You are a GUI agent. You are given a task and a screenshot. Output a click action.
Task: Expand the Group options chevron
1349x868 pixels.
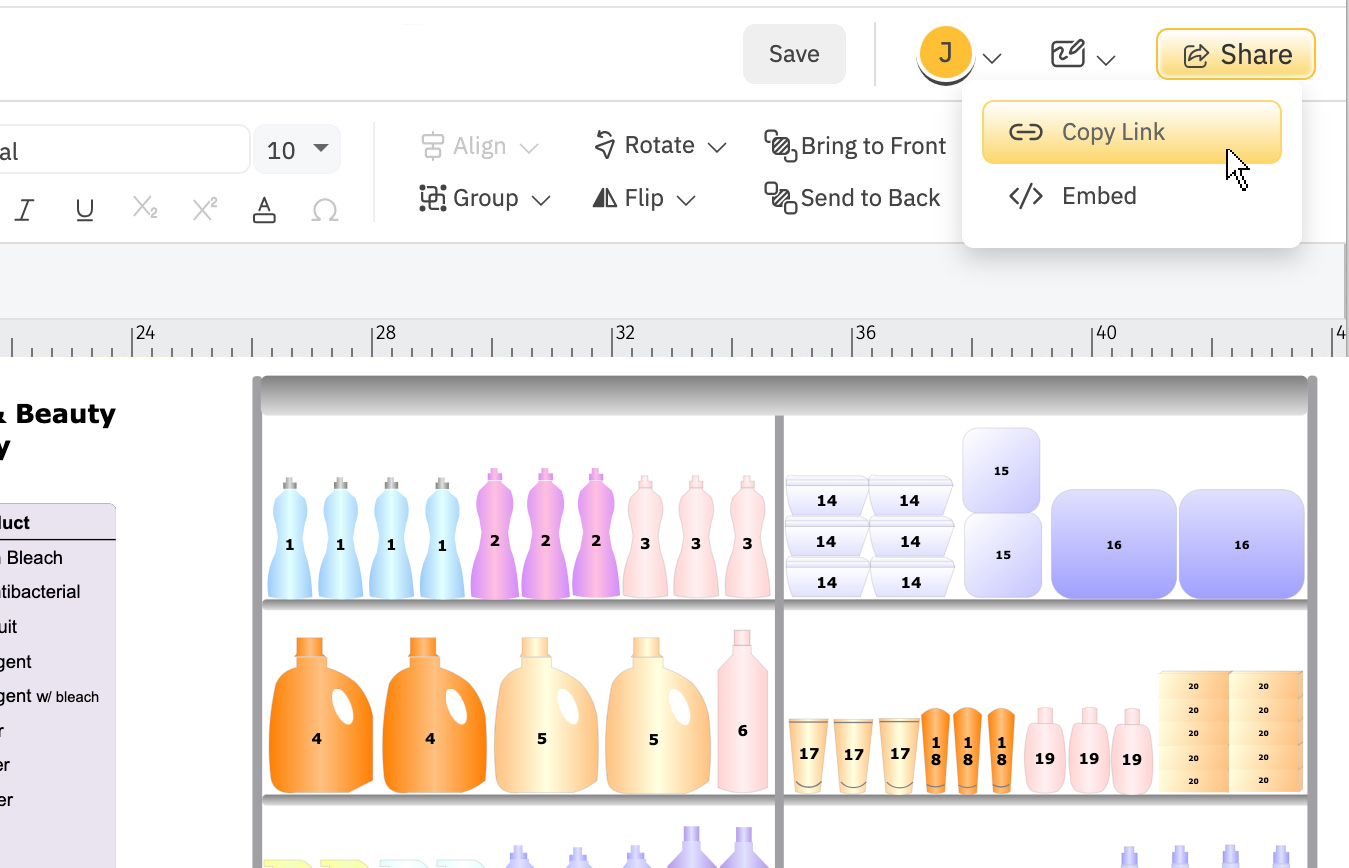(542, 199)
